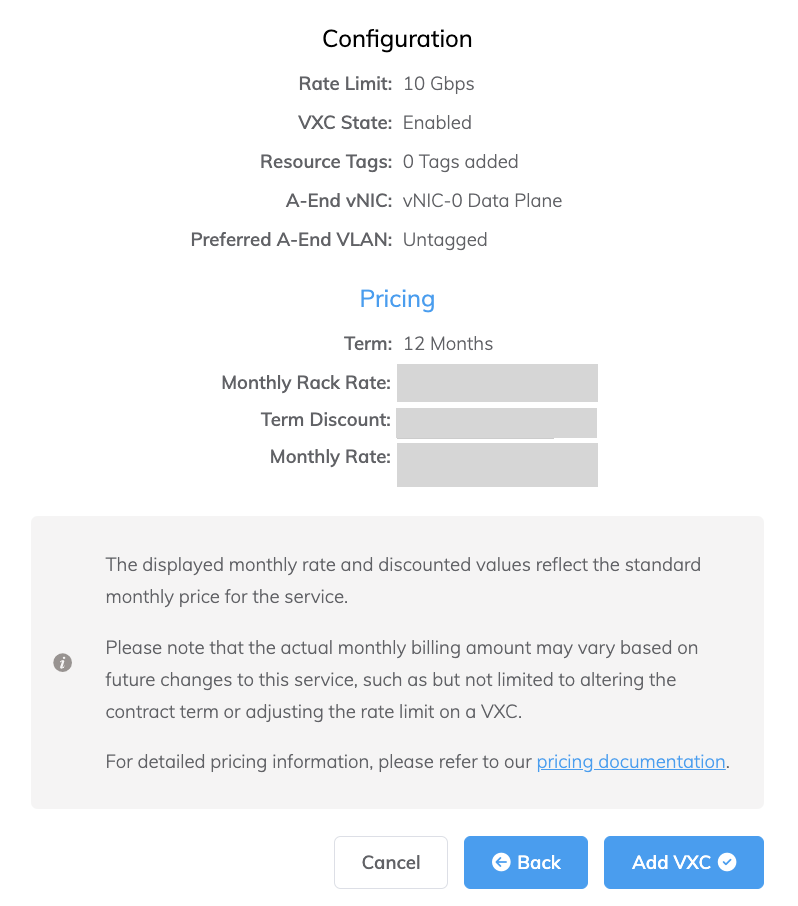
Task: Click the Cancel button
Action: (390, 862)
